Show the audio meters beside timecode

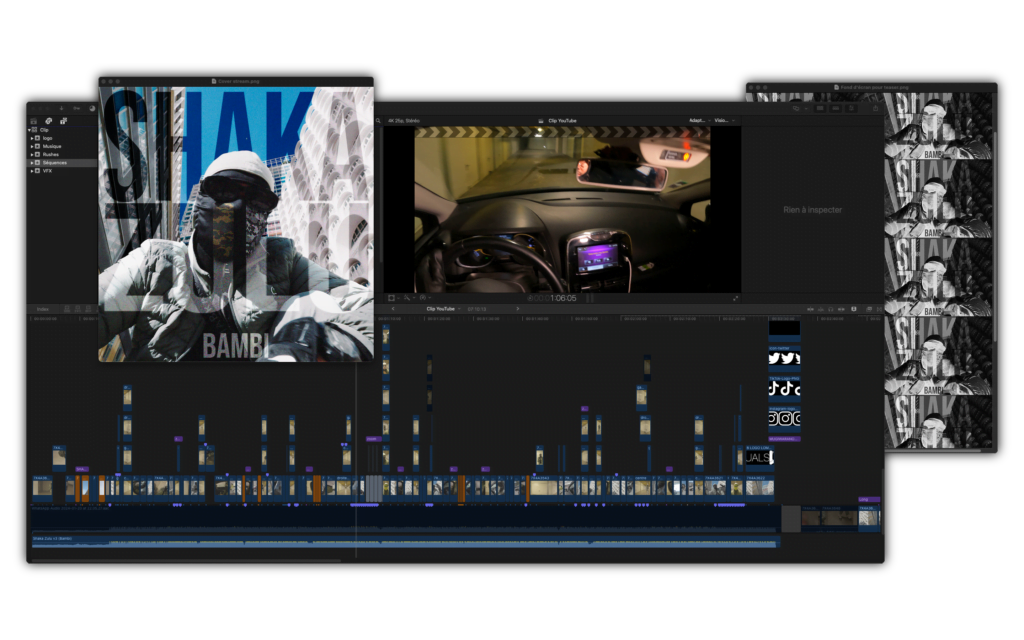590,298
